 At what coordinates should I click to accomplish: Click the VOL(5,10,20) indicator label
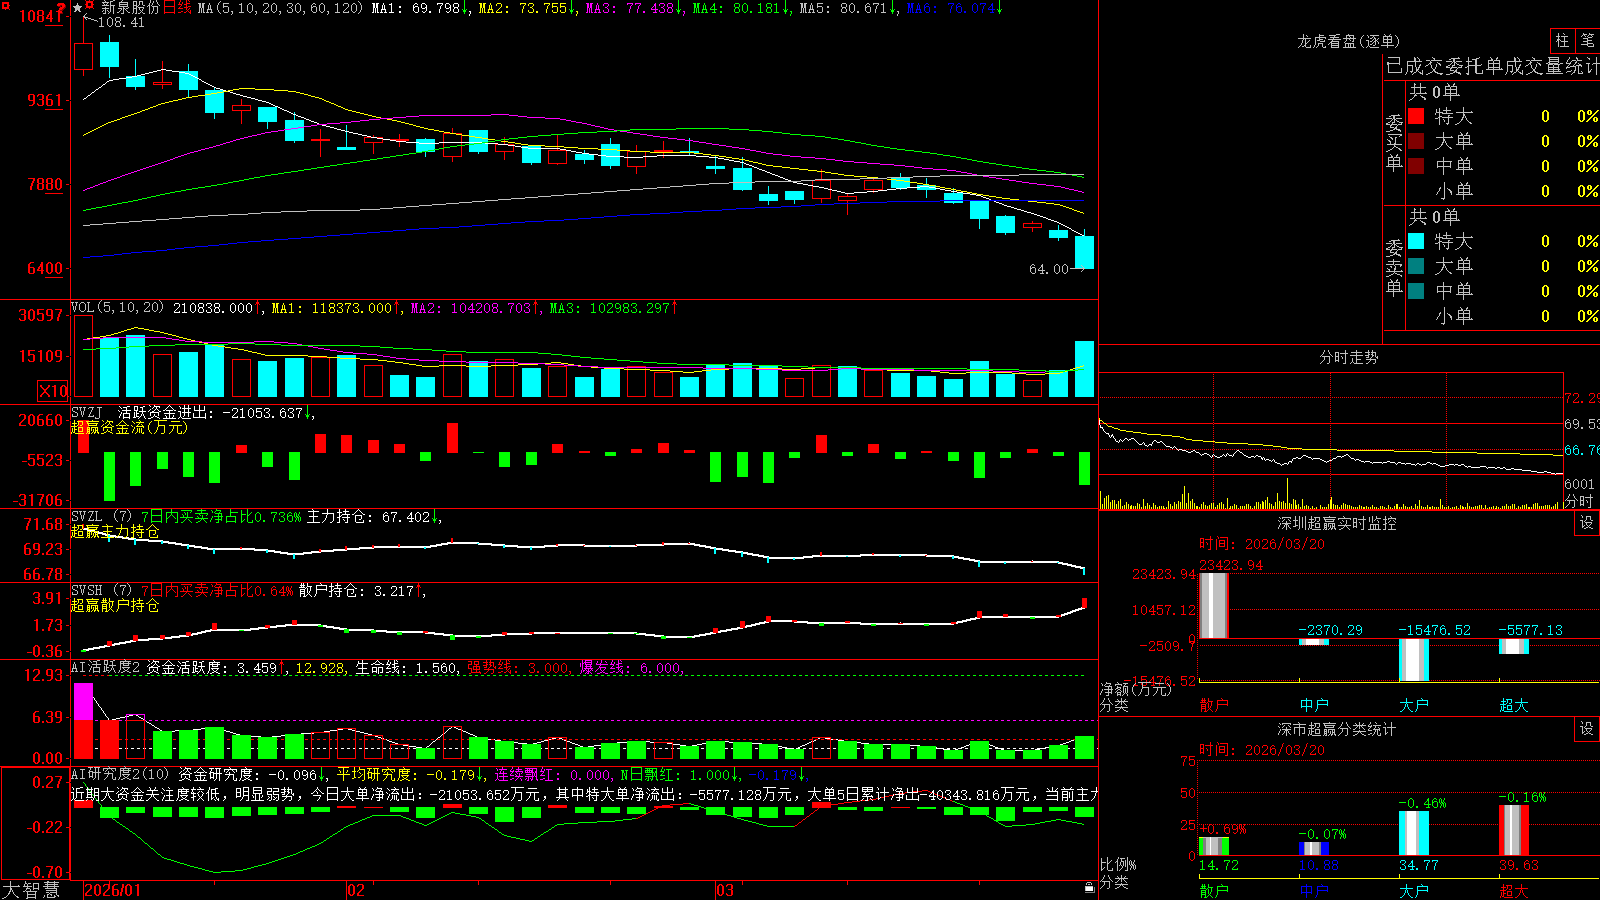(x=117, y=308)
